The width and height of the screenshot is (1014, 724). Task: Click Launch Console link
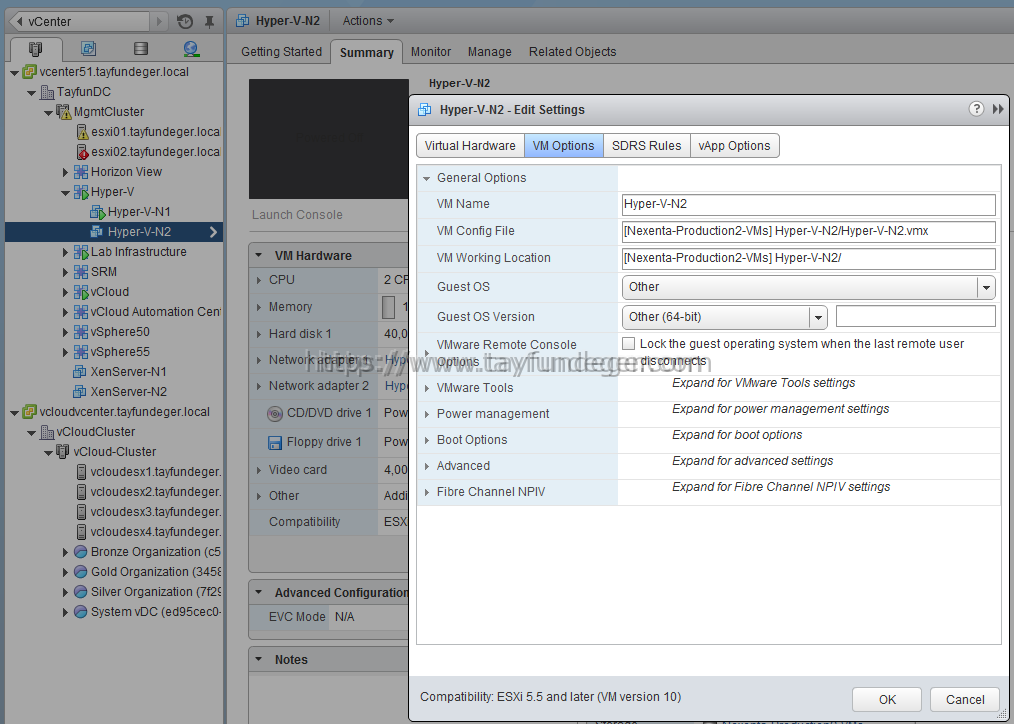pos(297,215)
